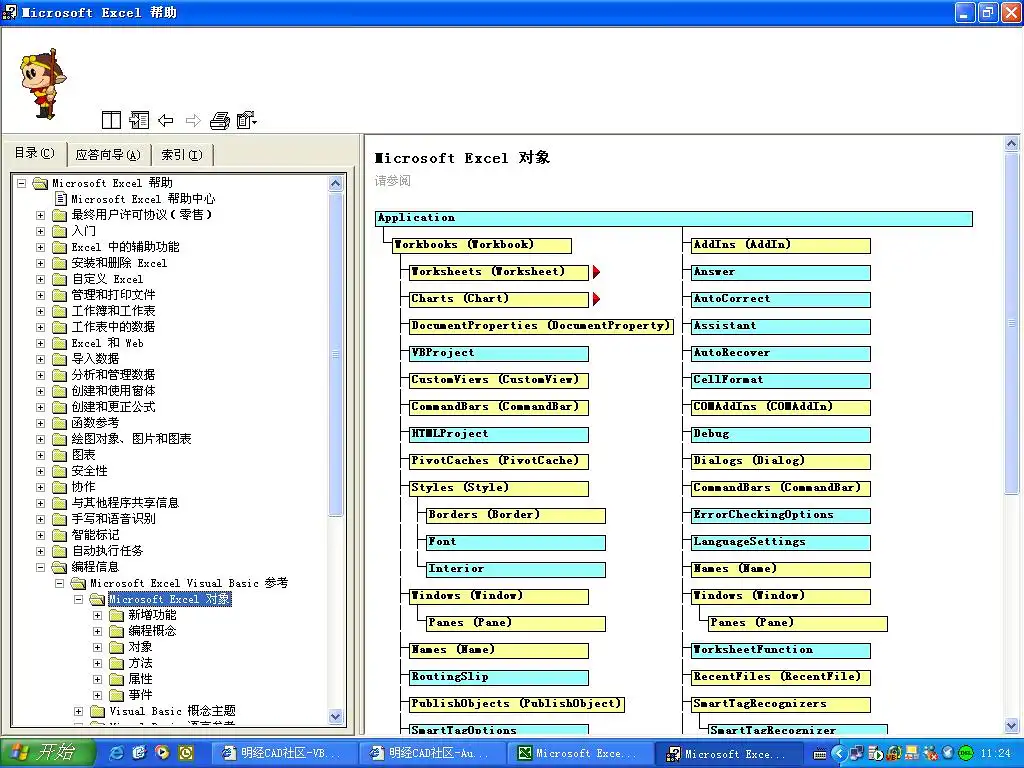Click the red arrow beside Charts box

pos(596,299)
